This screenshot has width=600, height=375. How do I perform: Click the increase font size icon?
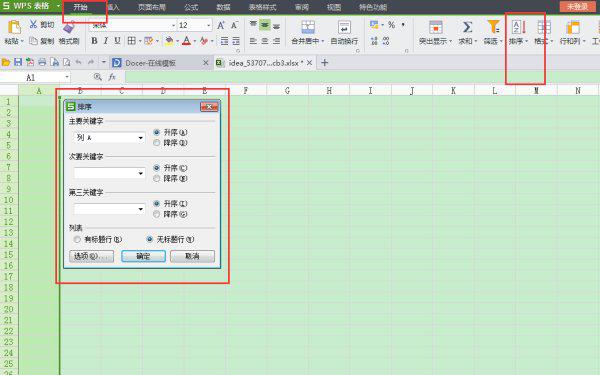(221, 25)
